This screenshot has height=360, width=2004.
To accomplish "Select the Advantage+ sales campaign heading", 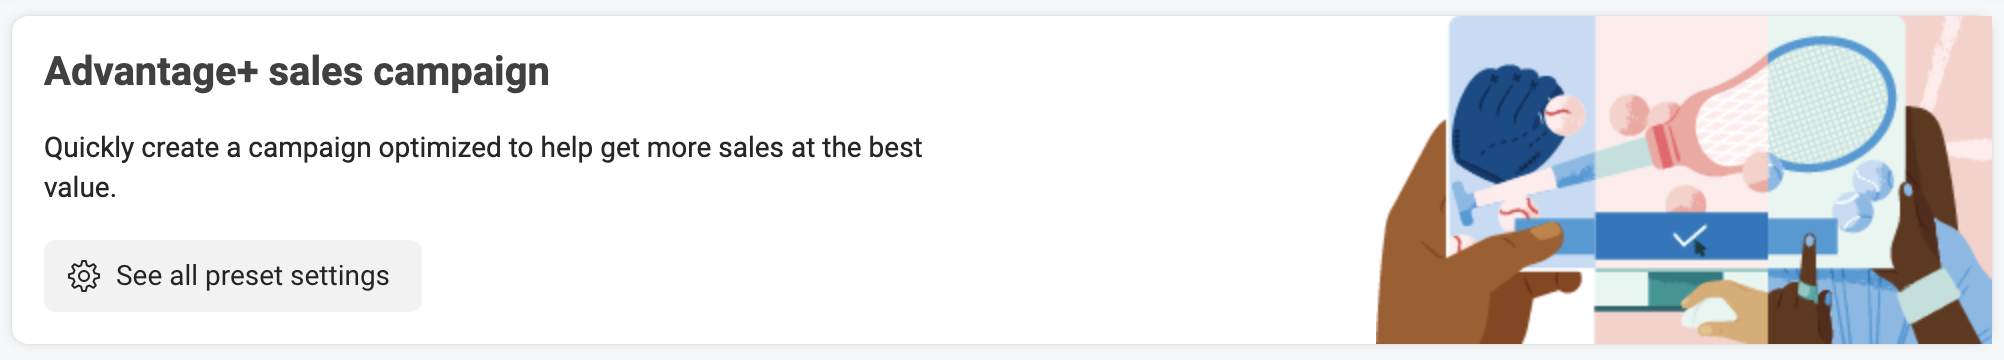I will pos(297,72).
